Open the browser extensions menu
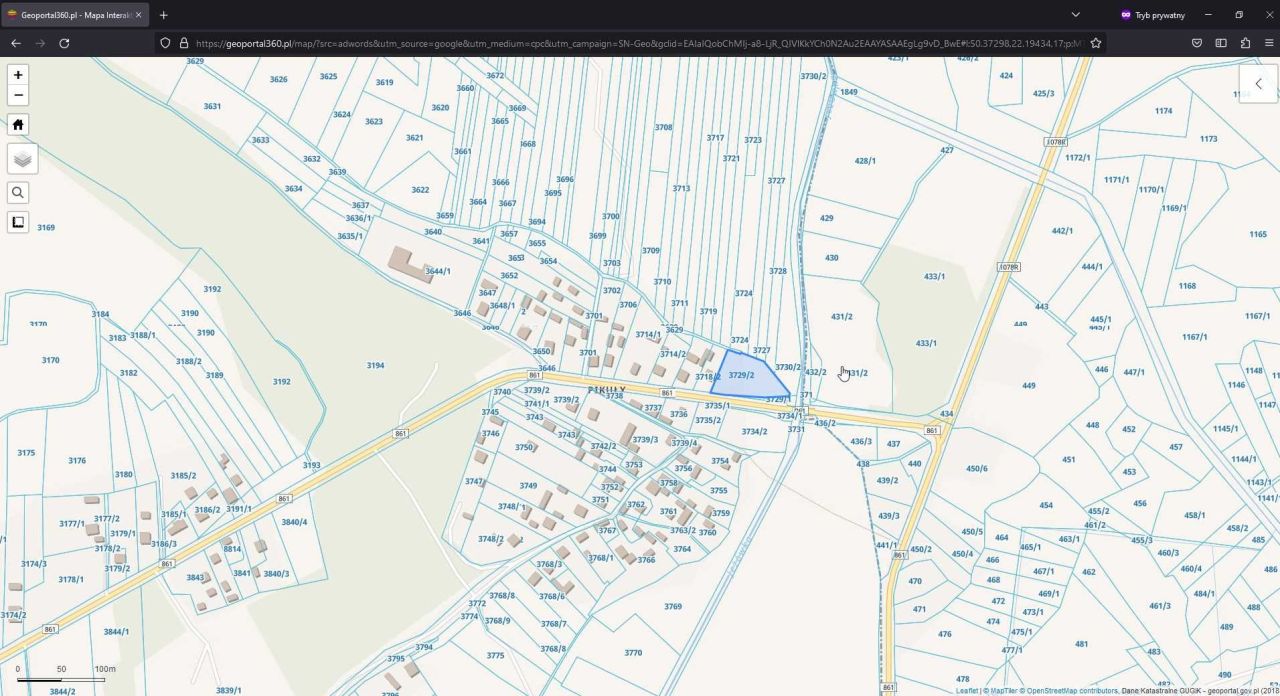This screenshot has width=1280, height=696. 1245,43
